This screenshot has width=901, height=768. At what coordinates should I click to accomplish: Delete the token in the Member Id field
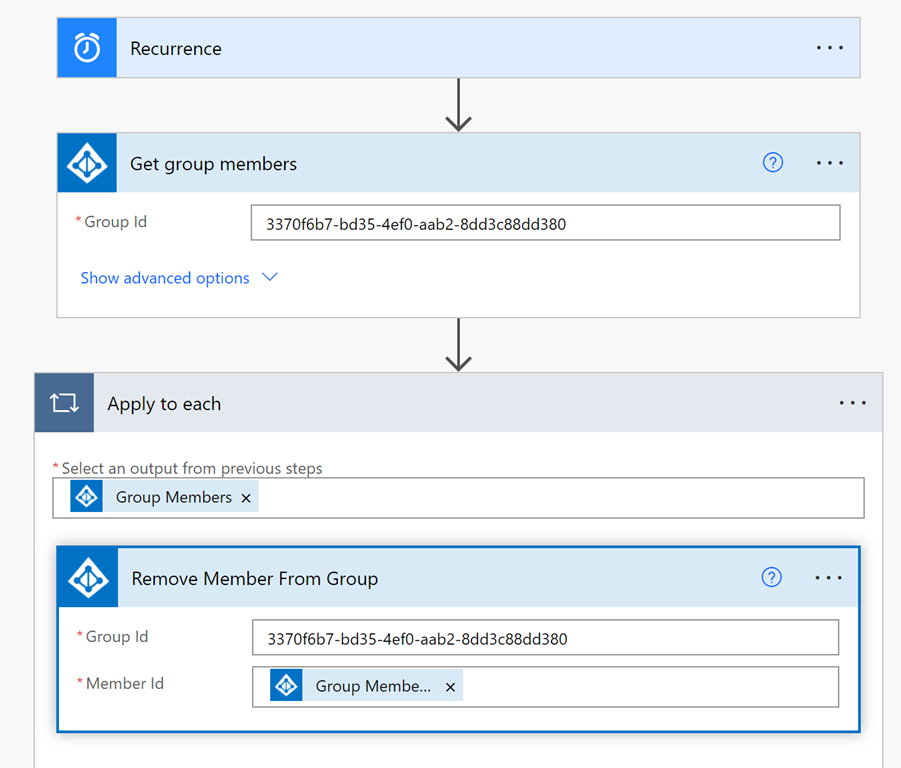450,687
